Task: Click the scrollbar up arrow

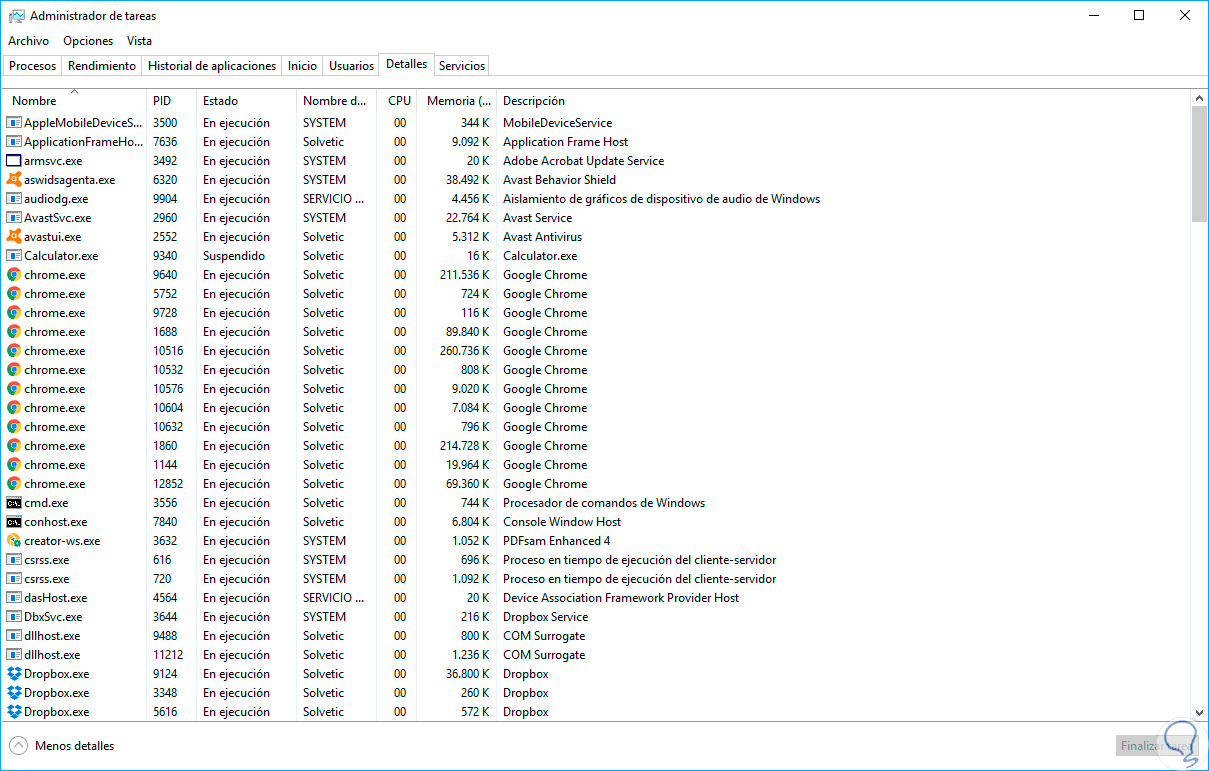Action: click(1200, 97)
